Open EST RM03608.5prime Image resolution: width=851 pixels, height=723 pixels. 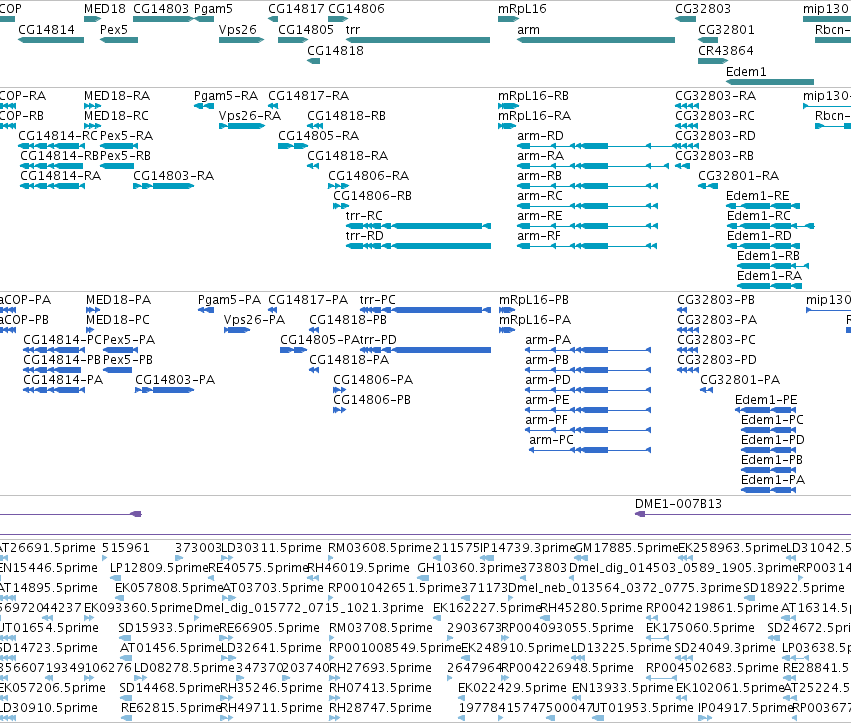point(380,548)
